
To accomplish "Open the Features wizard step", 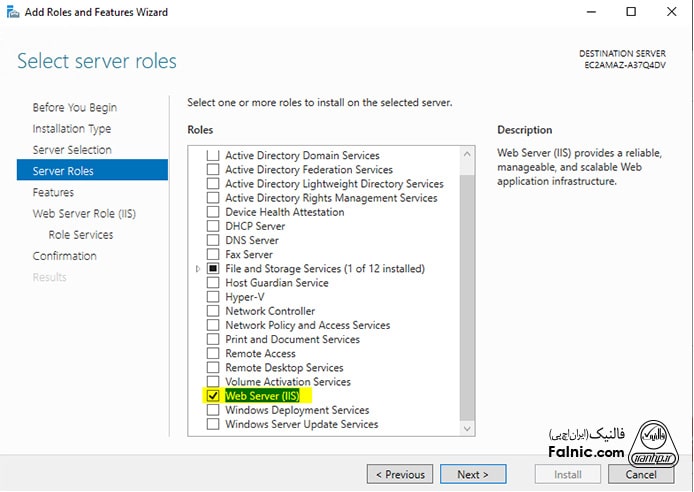I will tap(53, 192).
